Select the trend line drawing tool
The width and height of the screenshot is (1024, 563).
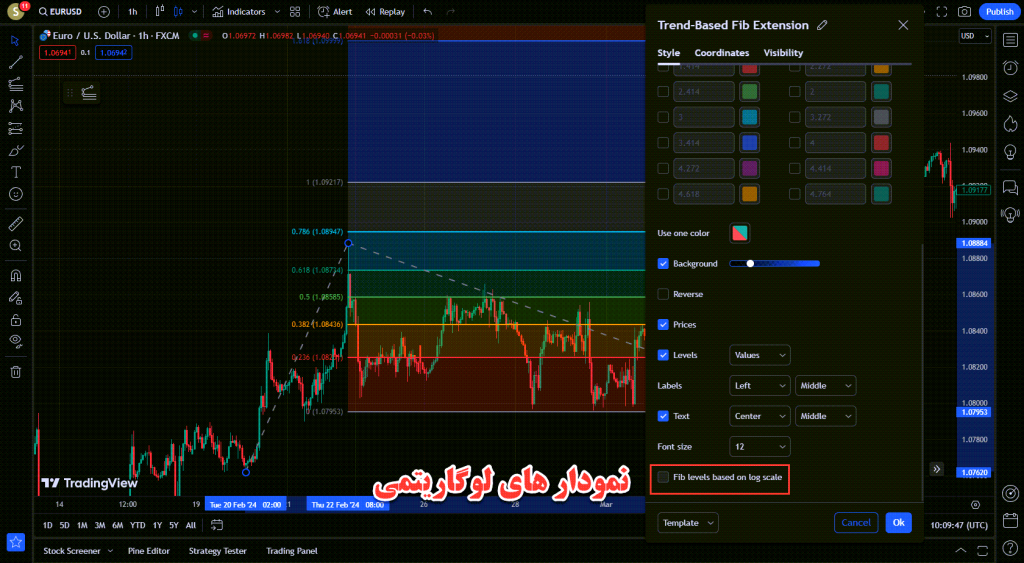(x=16, y=62)
